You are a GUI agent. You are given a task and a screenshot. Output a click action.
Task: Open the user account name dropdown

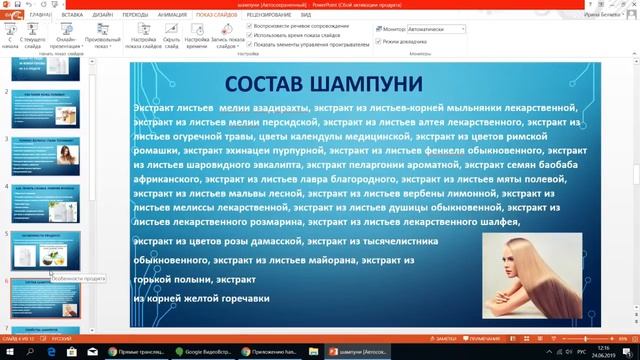[604, 15]
